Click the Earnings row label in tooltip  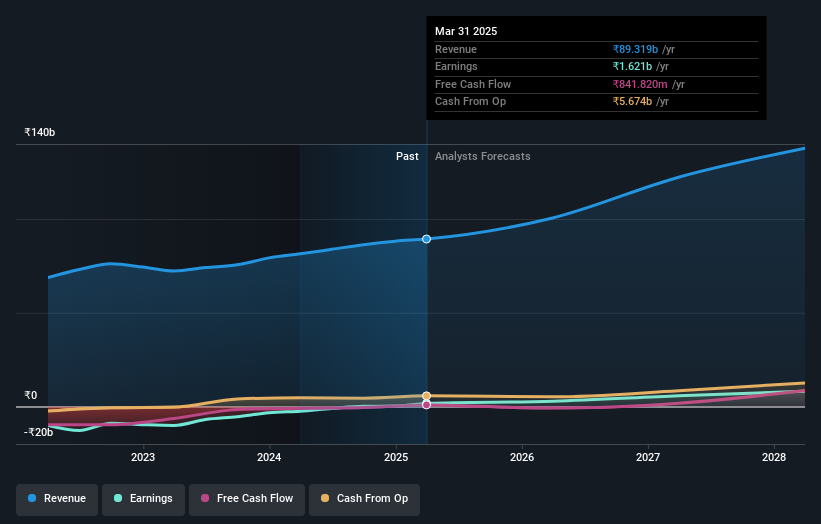[x=456, y=66]
